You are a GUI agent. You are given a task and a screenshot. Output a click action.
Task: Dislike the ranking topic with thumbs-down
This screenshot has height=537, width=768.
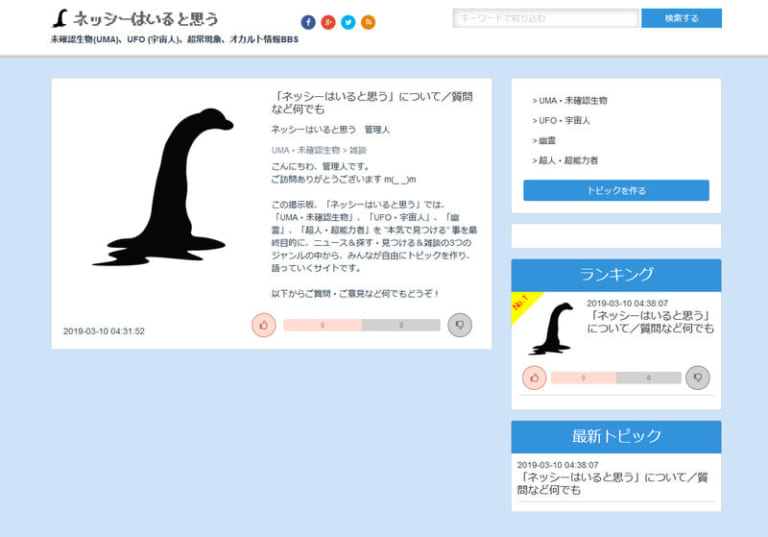coord(697,378)
